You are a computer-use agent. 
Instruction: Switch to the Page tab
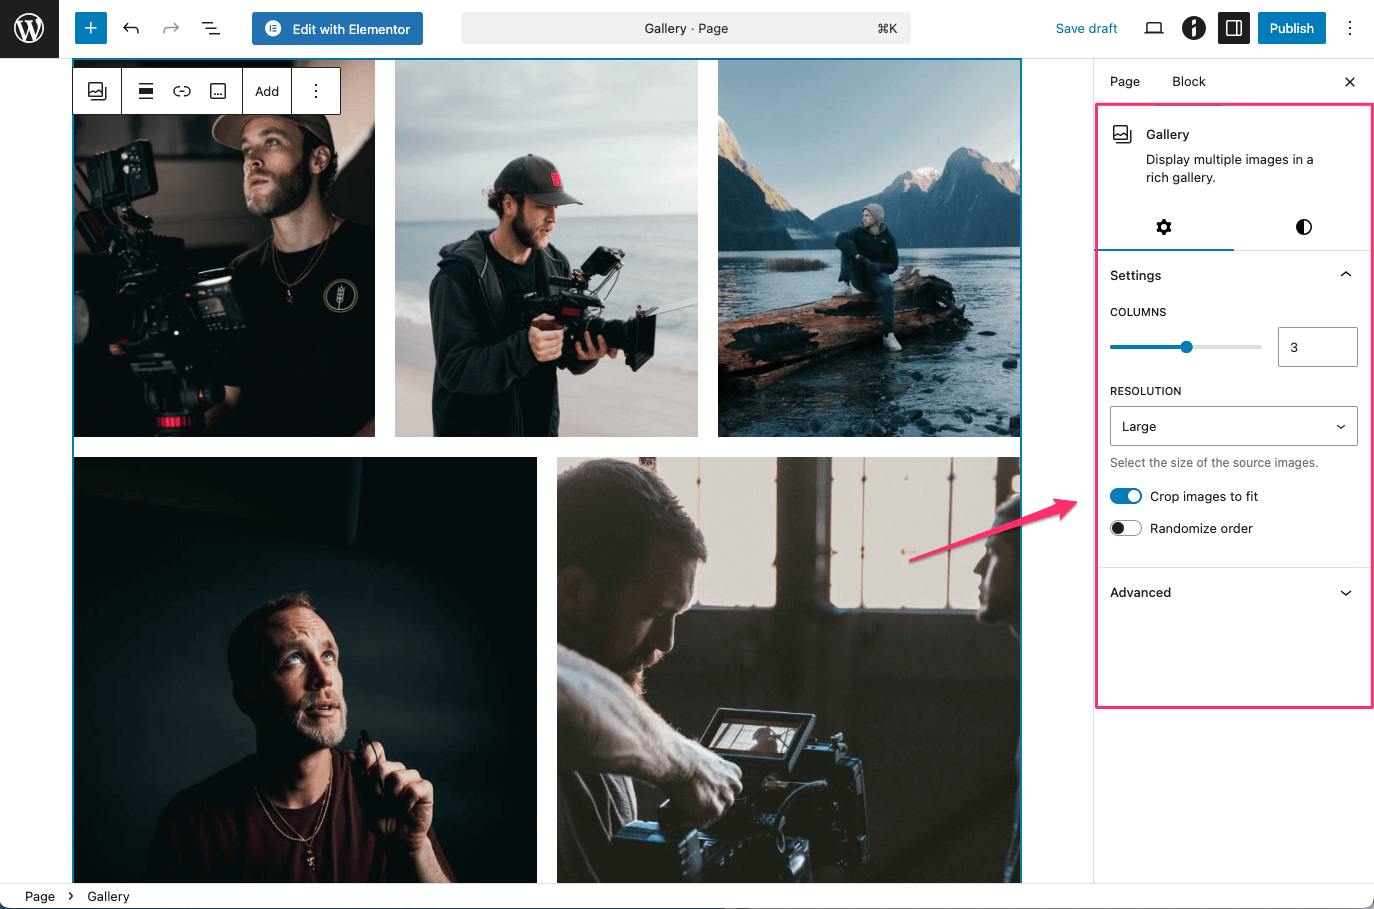(1125, 82)
